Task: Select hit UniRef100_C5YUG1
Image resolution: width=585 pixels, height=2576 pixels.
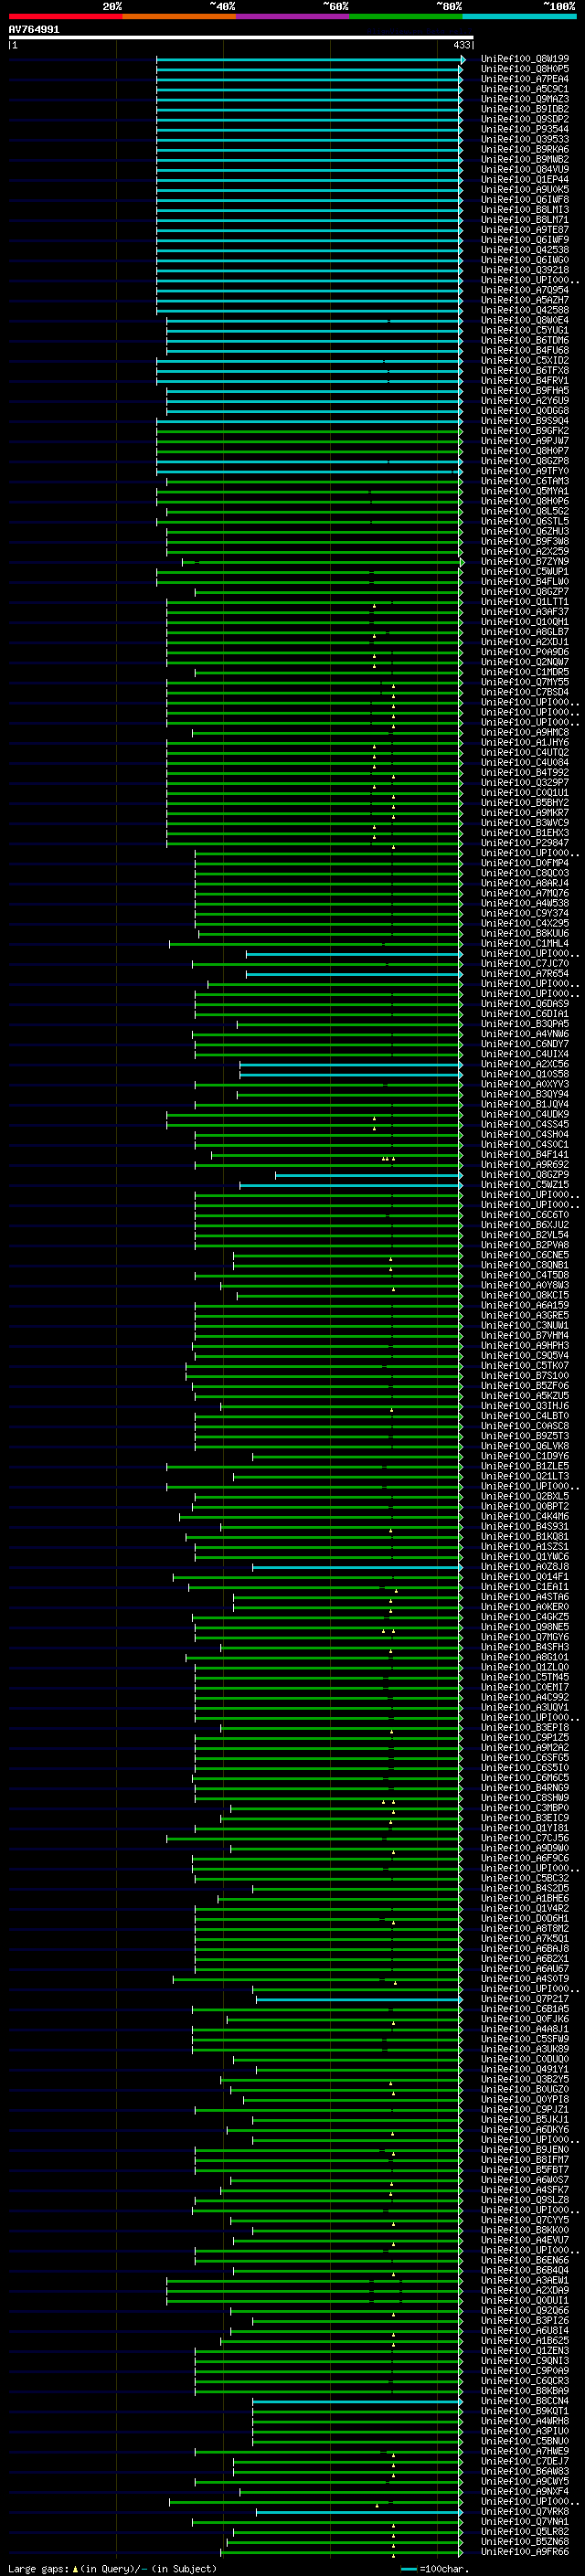Action: (525, 330)
